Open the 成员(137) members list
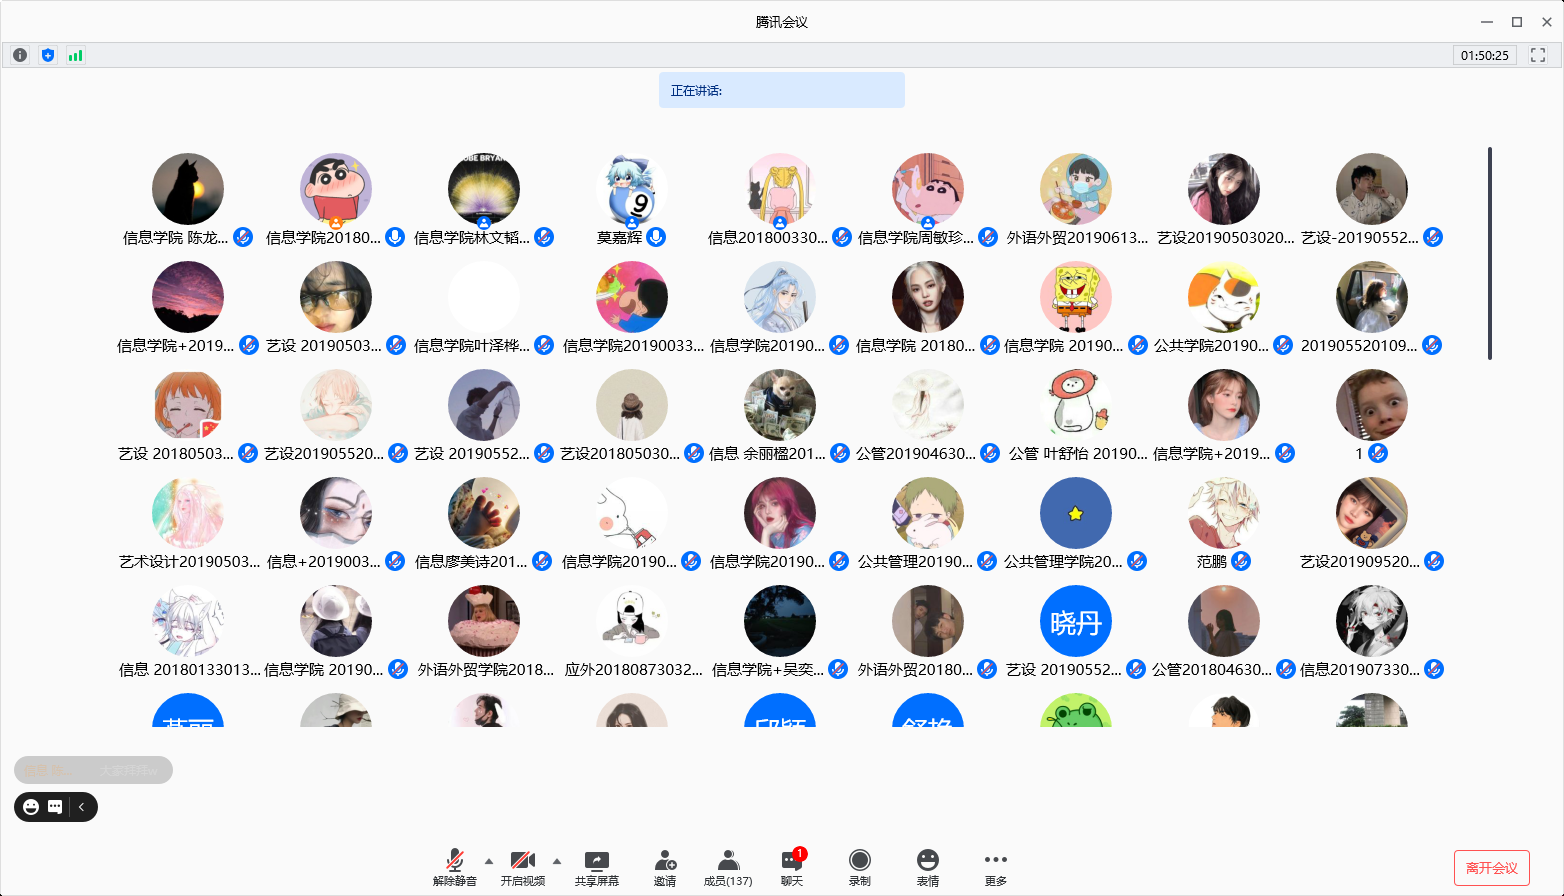The width and height of the screenshot is (1564, 896). pyautogui.click(x=728, y=867)
